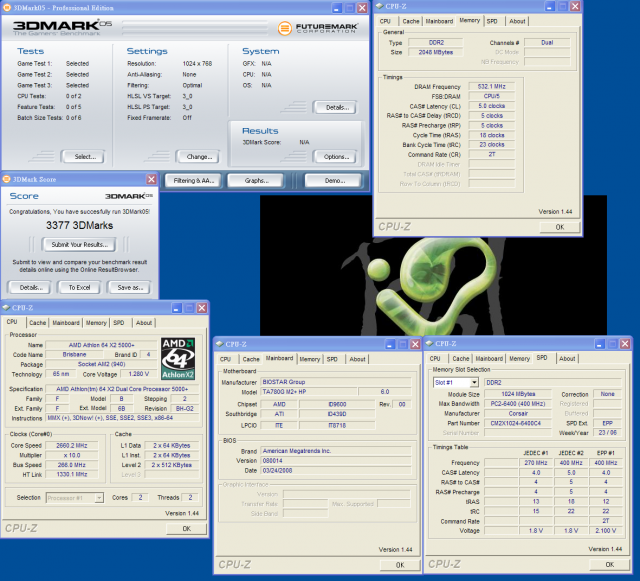
Task: Click Details... button under System
Action: [335, 107]
